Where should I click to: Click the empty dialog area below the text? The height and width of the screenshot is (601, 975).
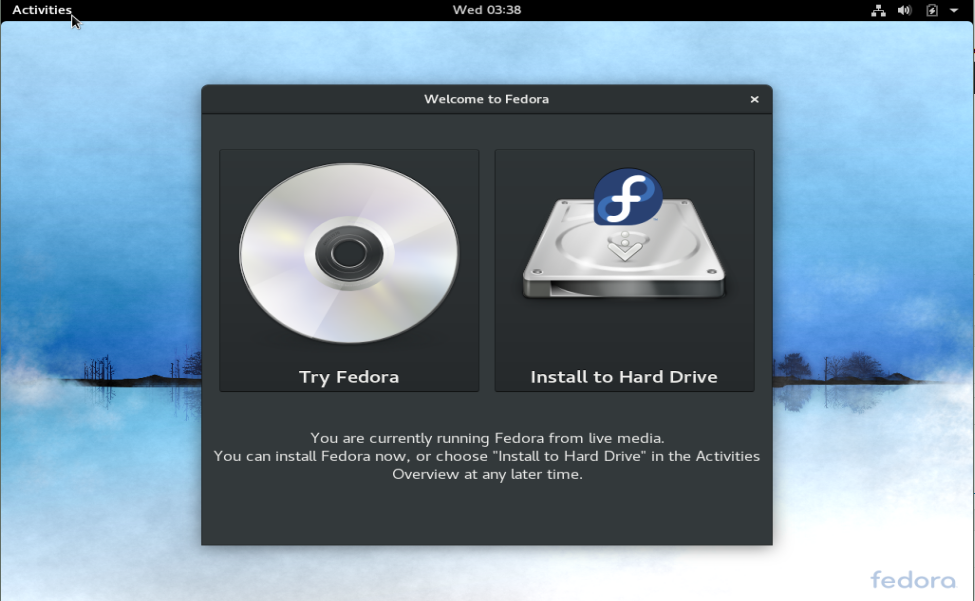click(486, 515)
